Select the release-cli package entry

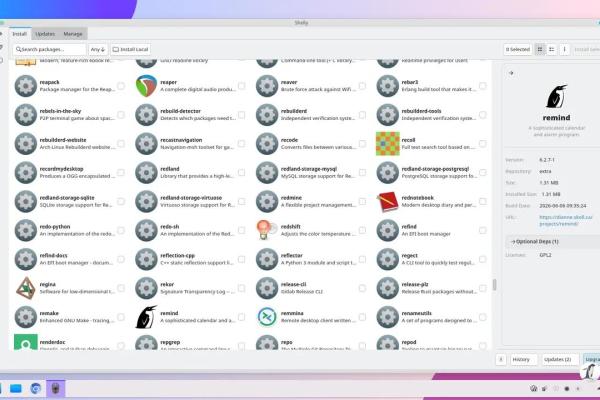311,288
